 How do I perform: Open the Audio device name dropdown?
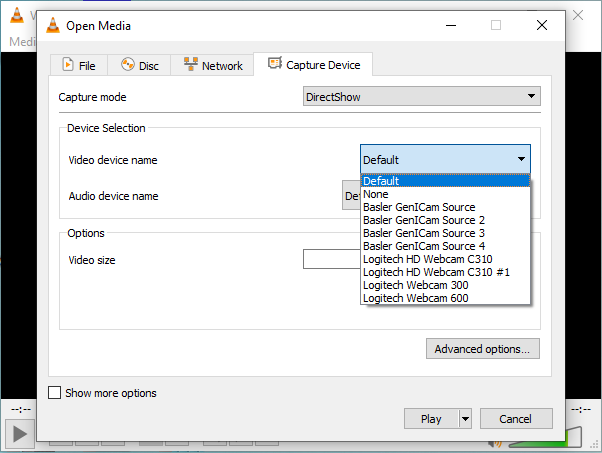(351, 195)
